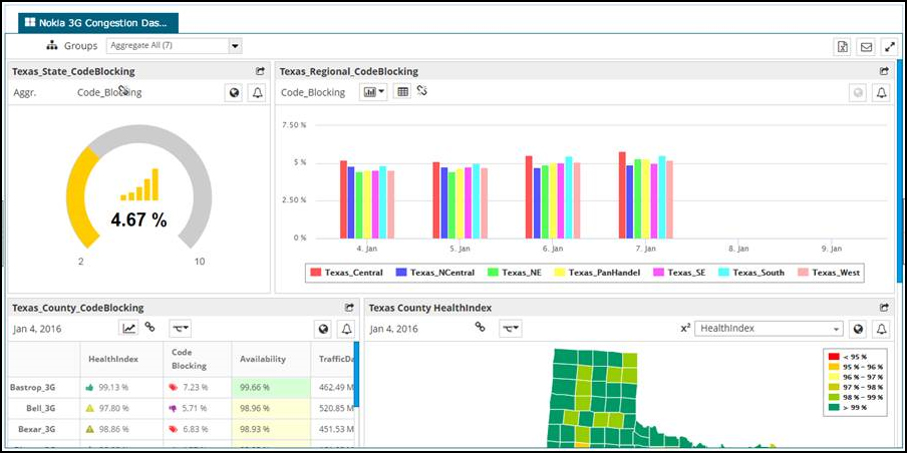Image resolution: width=907 pixels, height=453 pixels.
Task: Export the dashboard to Excel
Action: coord(843,47)
